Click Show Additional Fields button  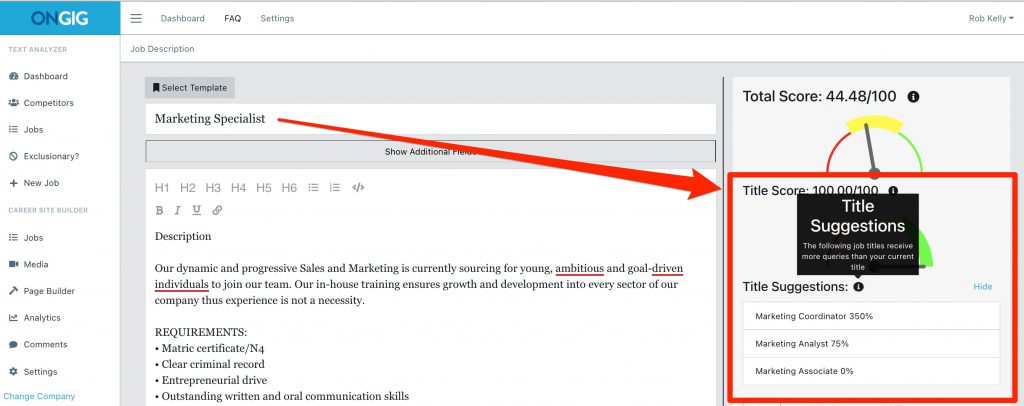pyautogui.click(x=430, y=151)
